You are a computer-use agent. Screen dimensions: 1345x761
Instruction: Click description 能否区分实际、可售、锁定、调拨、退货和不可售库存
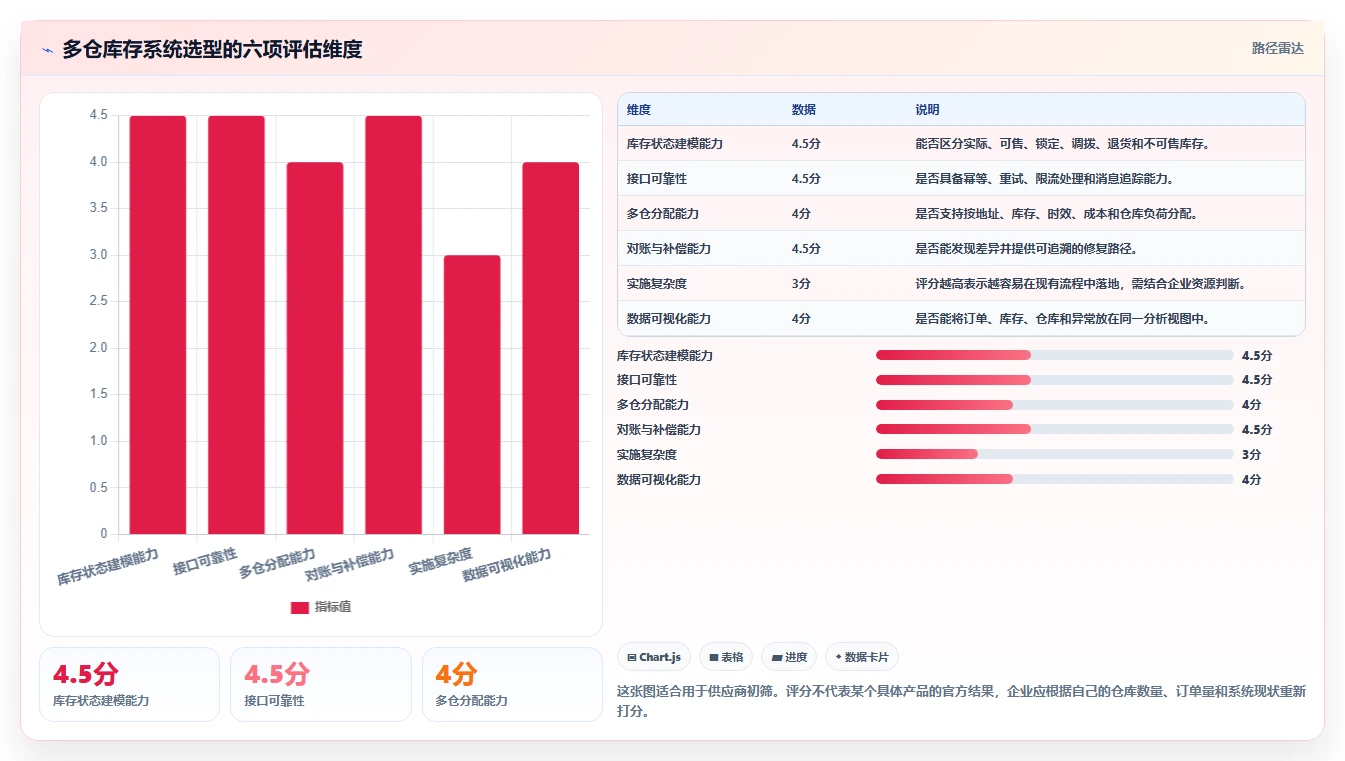coord(1063,144)
